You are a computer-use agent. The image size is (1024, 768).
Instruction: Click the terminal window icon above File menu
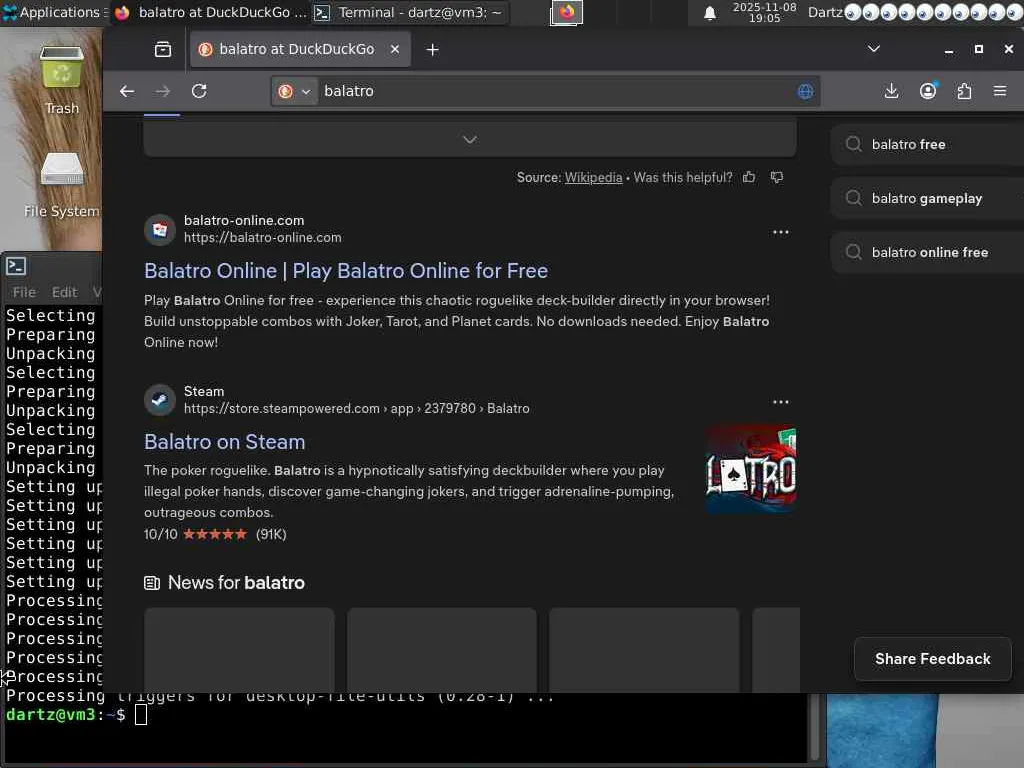(x=16, y=266)
